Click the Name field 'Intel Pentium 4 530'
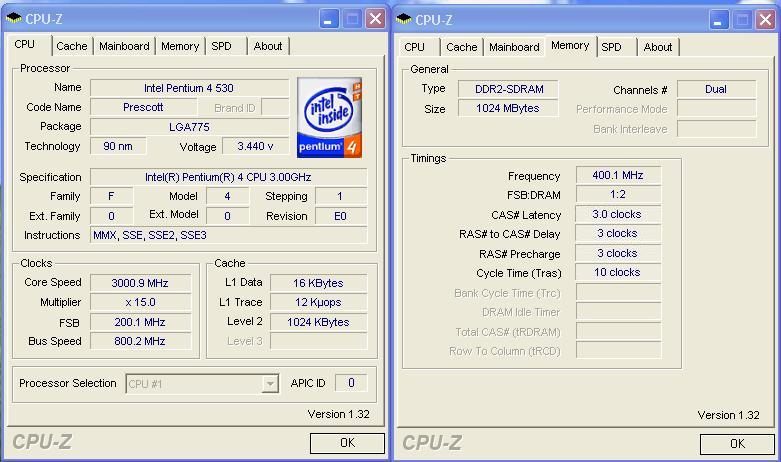The image size is (781, 462). coord(189,88)
